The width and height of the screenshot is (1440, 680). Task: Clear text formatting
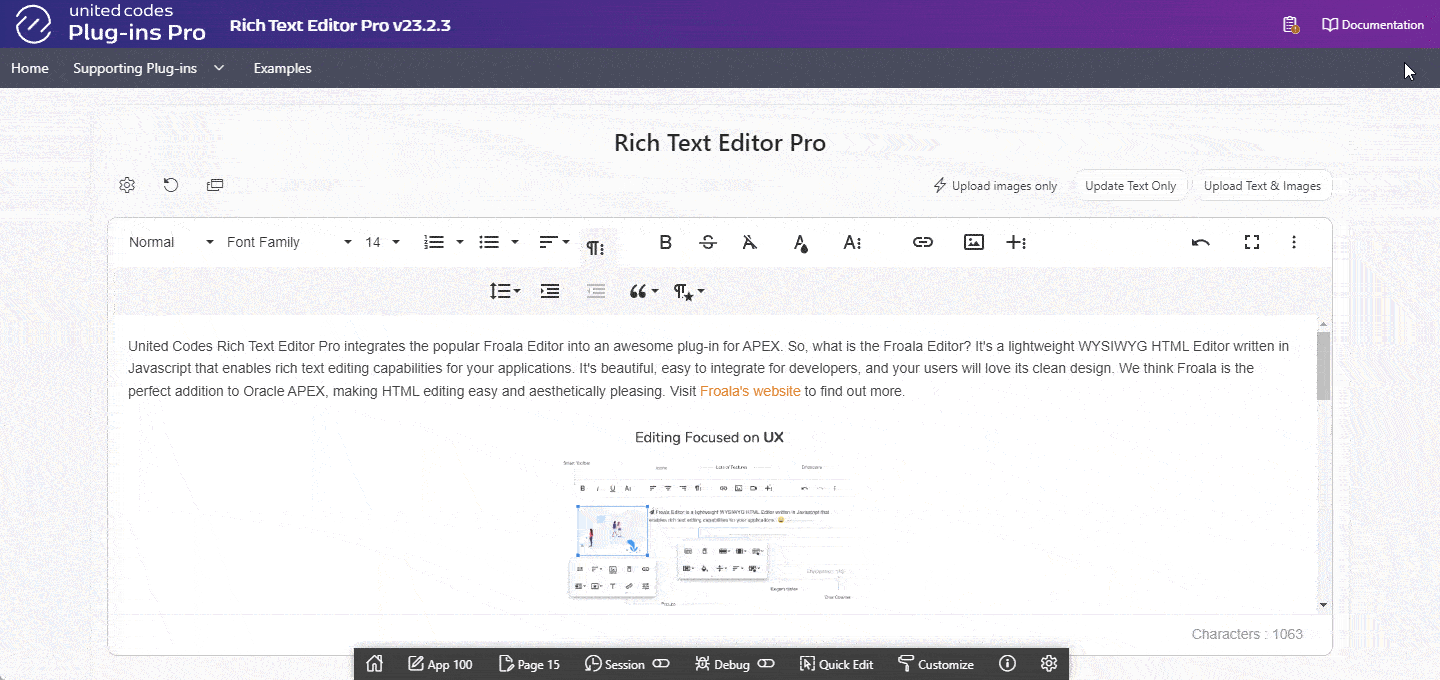pyautogui.click(x=750, y=242)
